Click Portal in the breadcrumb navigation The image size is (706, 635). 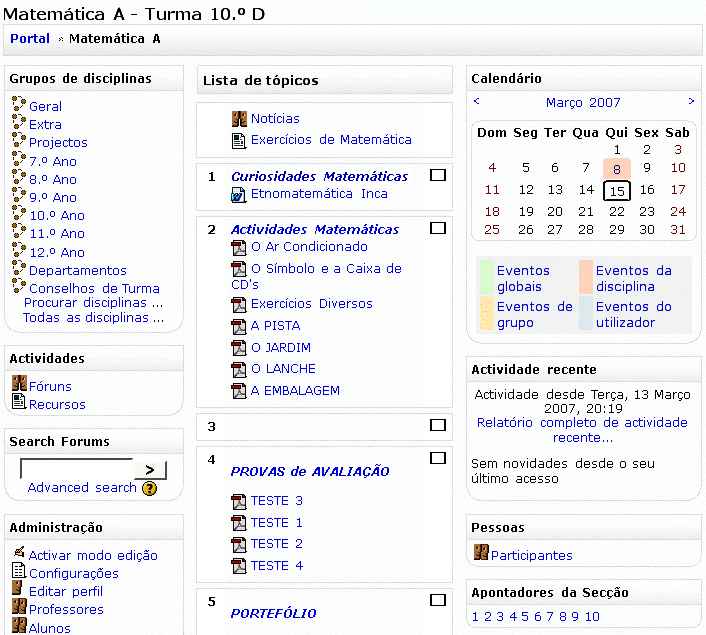coord(30,39)
